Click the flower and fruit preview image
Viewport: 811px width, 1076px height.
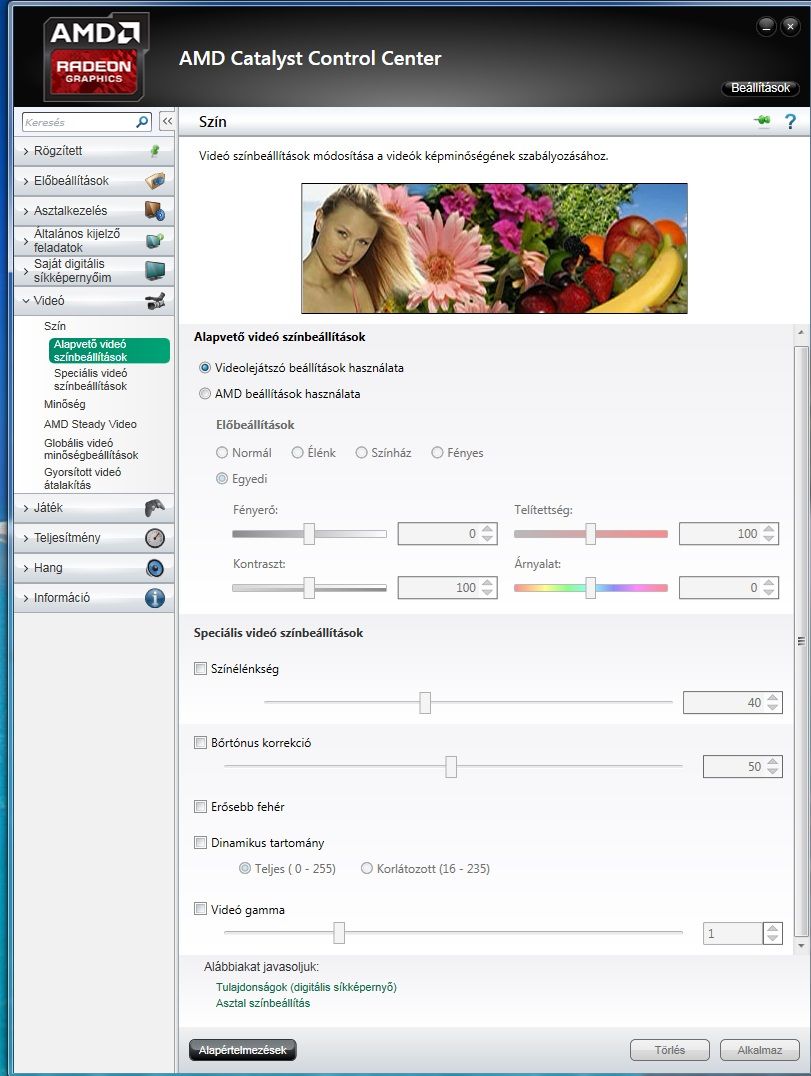click(x=494, y=248)
